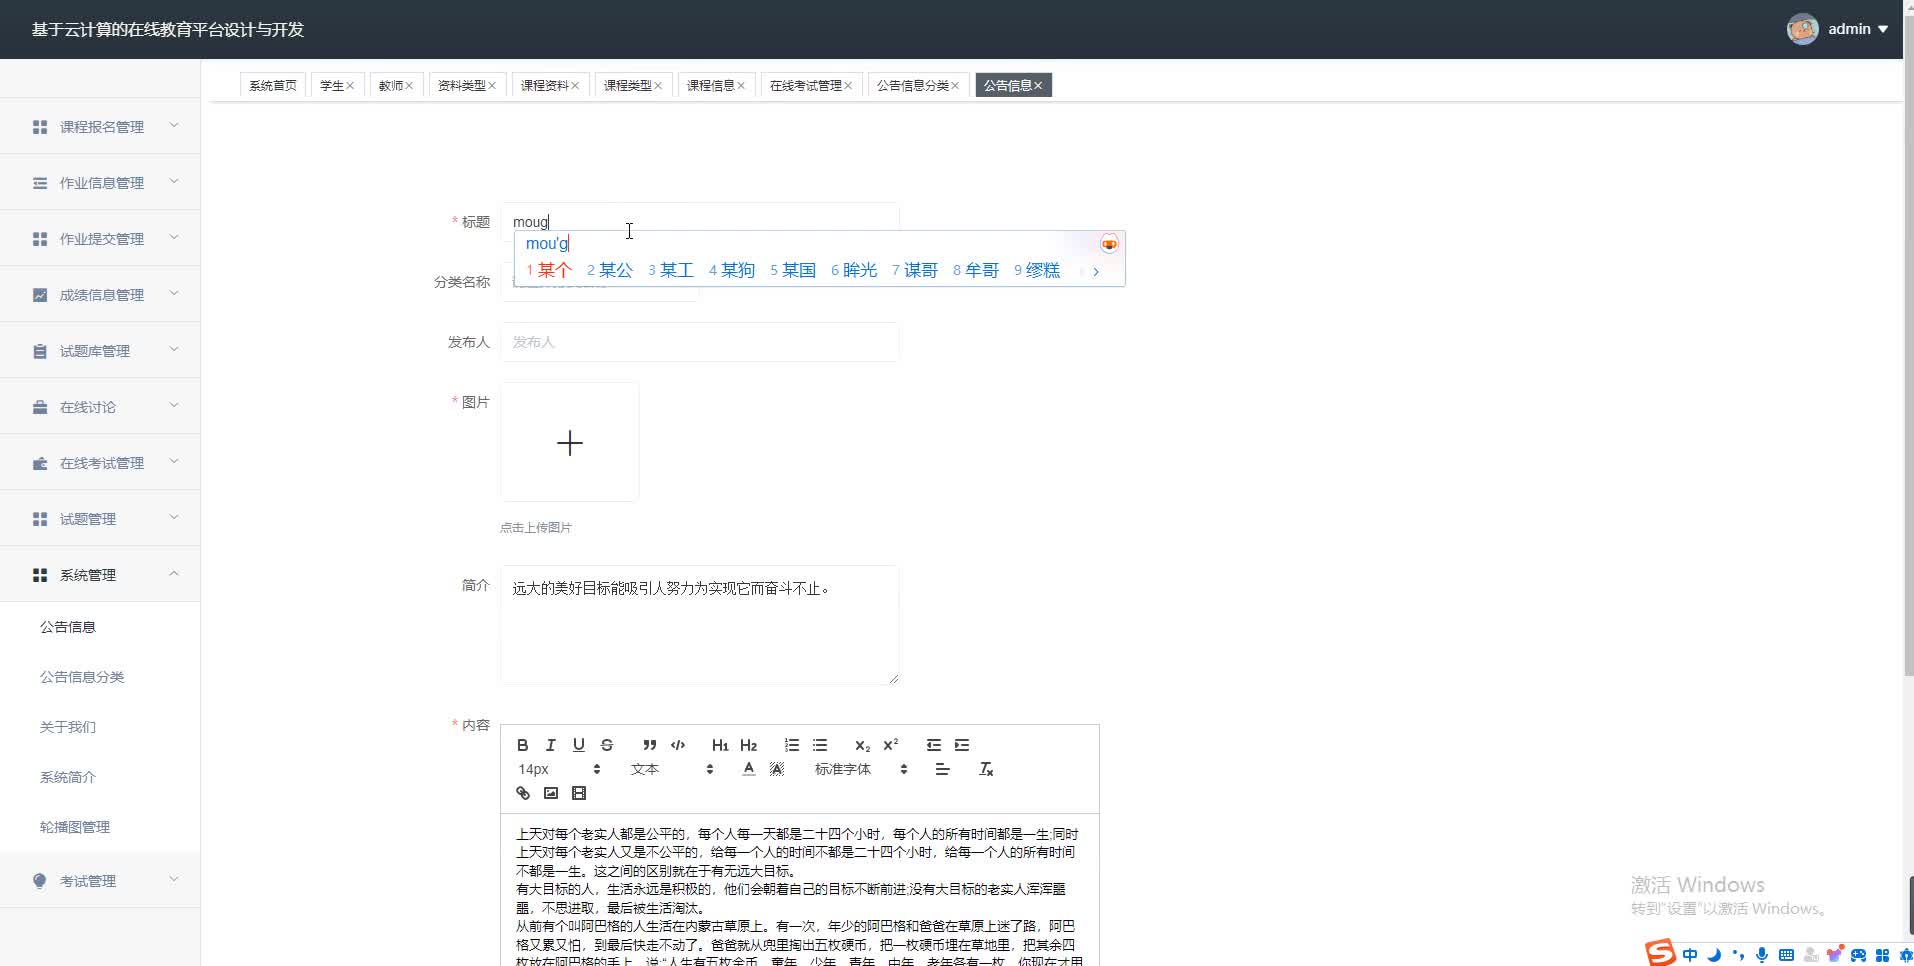The height and width of the screenshot is (966, 1914).
Task: Click into the 简介 summary textarea
Action: 699,625
